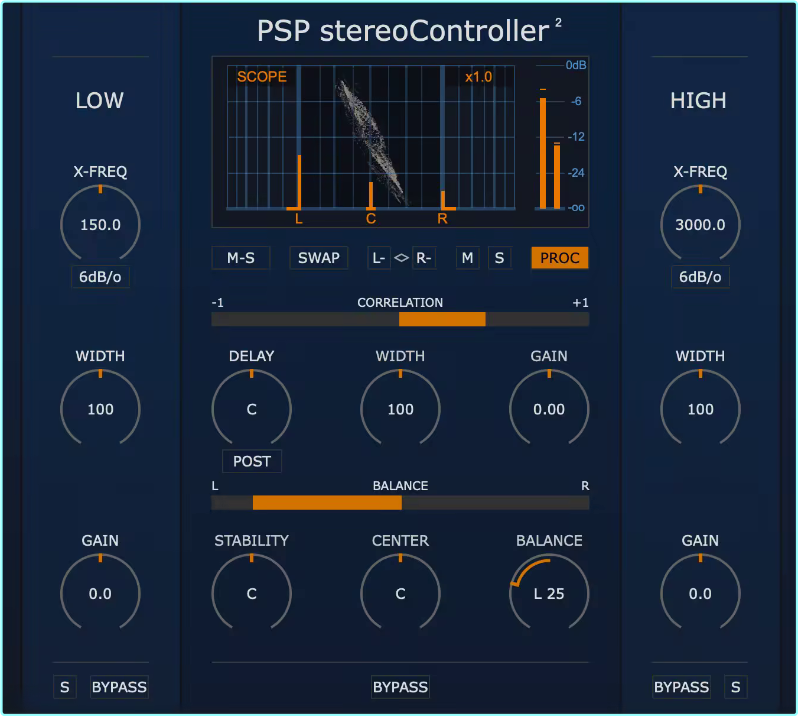The height and width of the screenshot is (716, 798).
Task: Solo the LOW band with S button
Action: [x=65, y=687]
